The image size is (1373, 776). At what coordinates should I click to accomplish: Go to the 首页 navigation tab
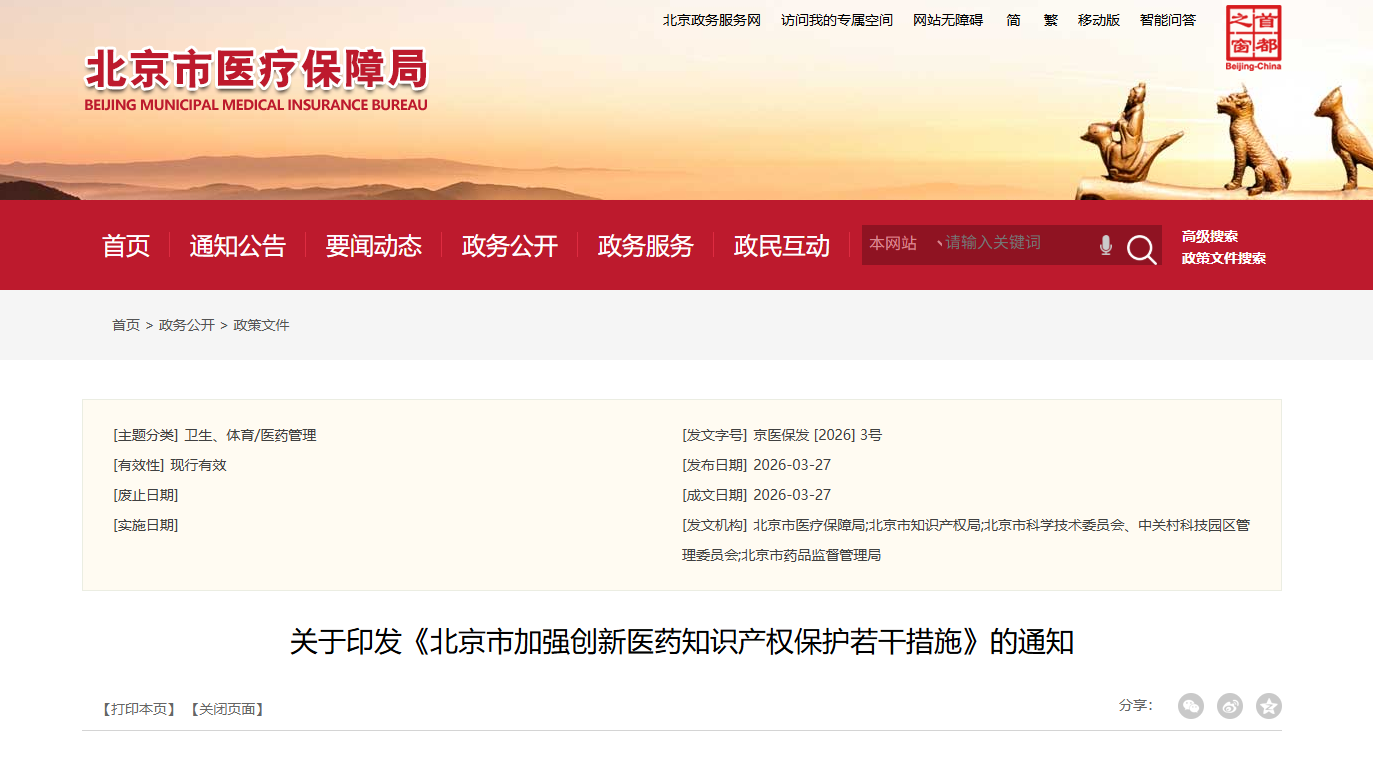click(x=125, y=246)
